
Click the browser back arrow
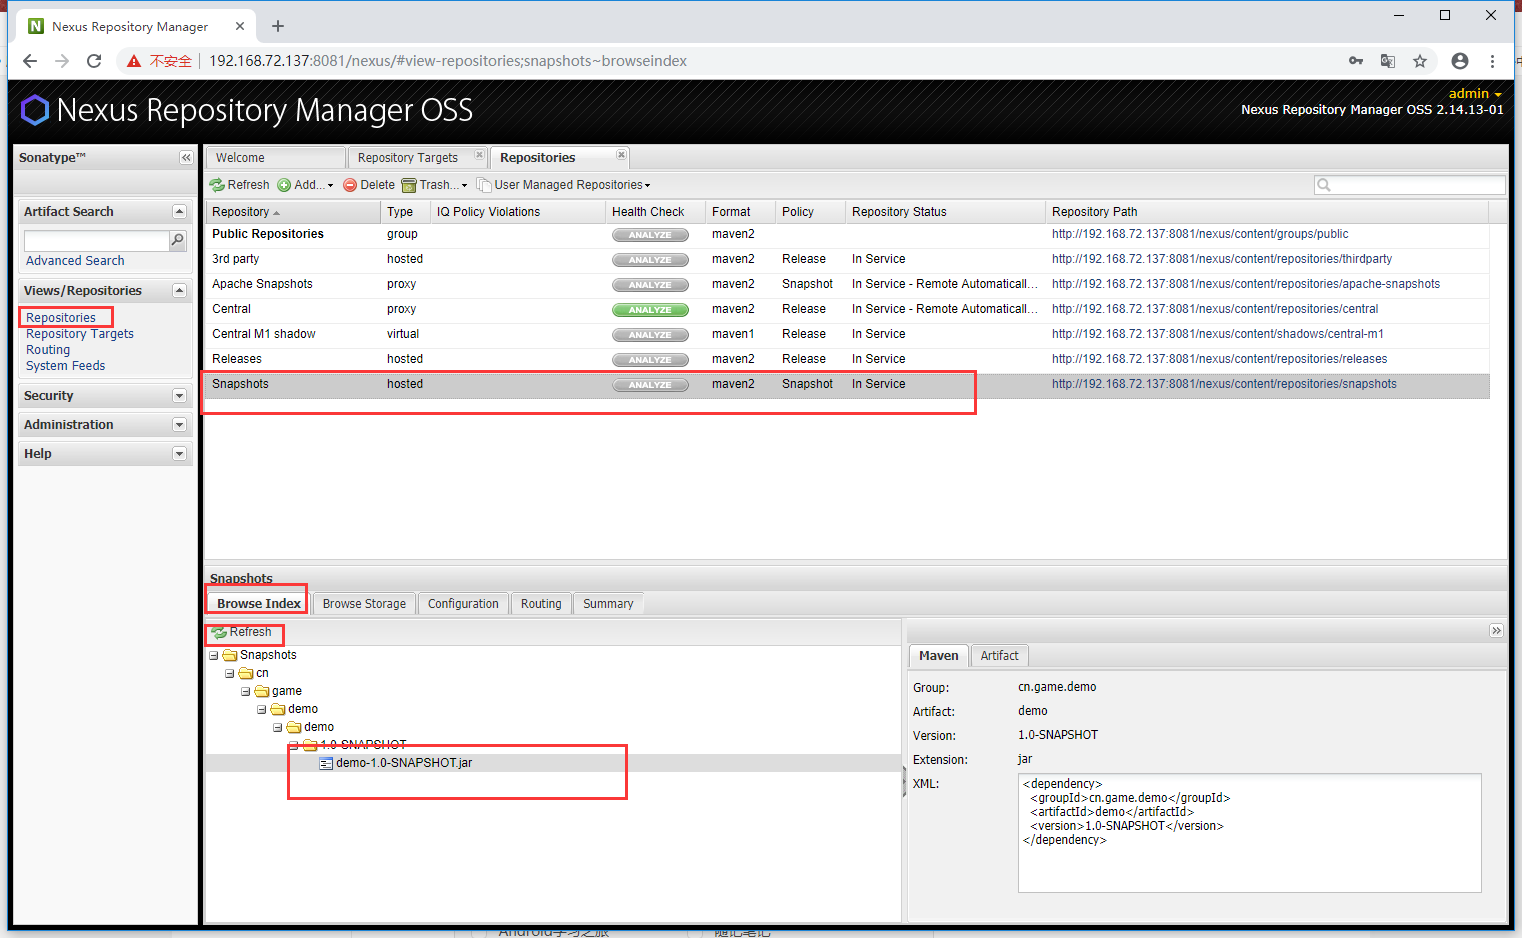tap(30, 61)
